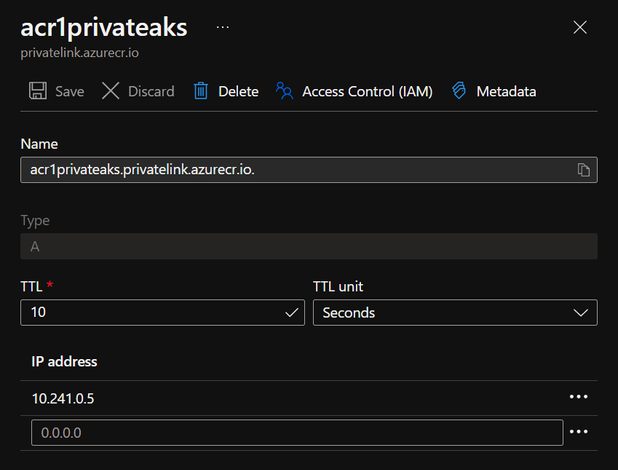618x470 pixels.
Task: Open the ellipsis menu beside the acr1privateaks title
Action: [x=223, y=27]
